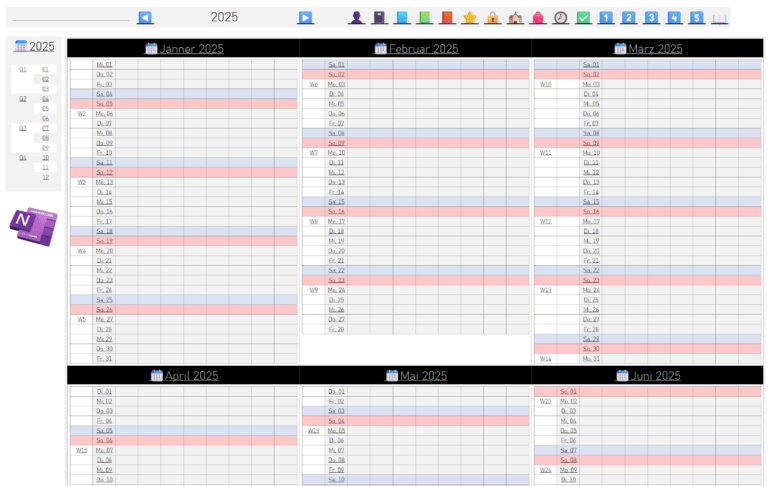Screen dimensions: 768x486
Task: Go to next year with right arrow
Action: point(305,18)
